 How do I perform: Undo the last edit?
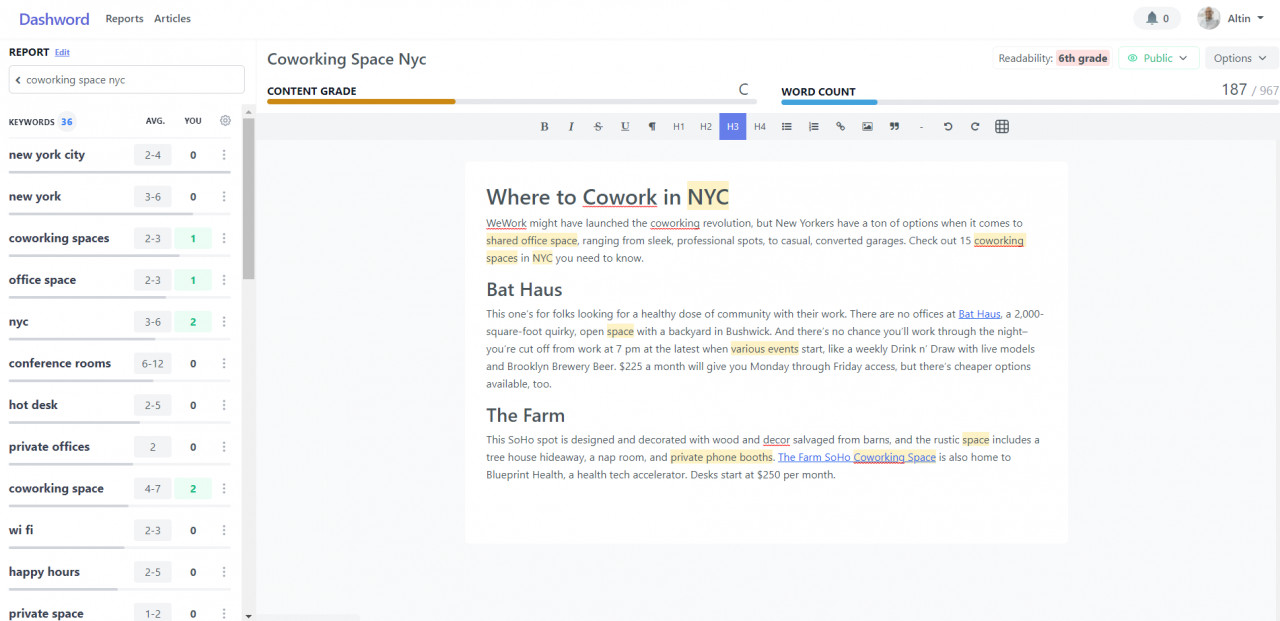click(x=948, y=127)
